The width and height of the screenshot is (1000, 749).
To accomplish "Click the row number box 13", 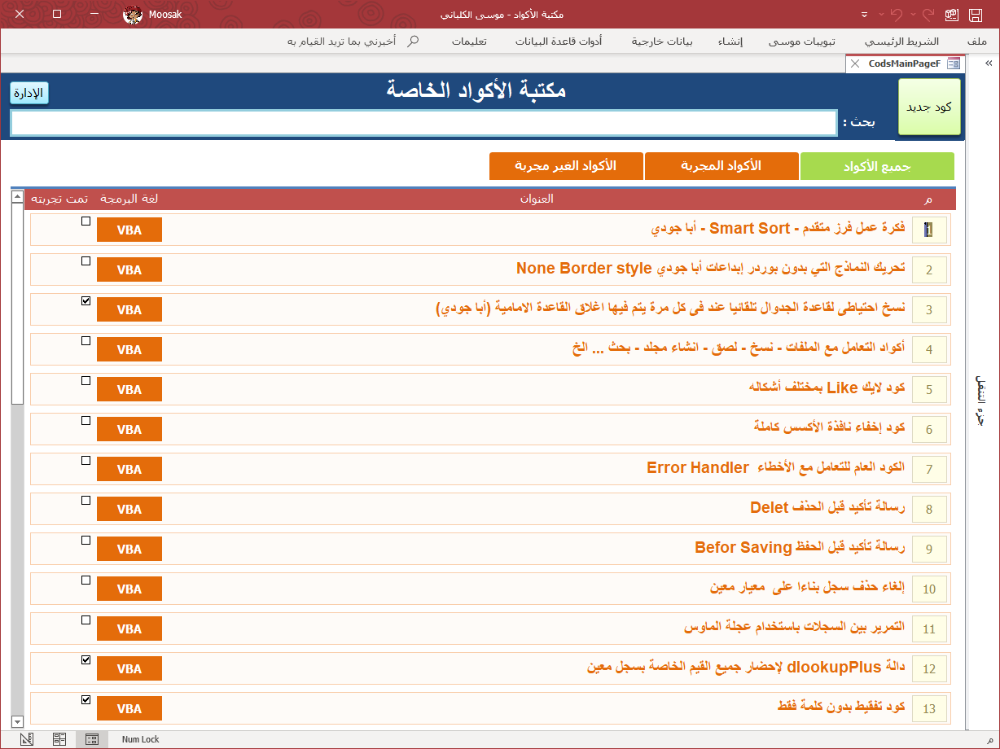I will (929, 709).
